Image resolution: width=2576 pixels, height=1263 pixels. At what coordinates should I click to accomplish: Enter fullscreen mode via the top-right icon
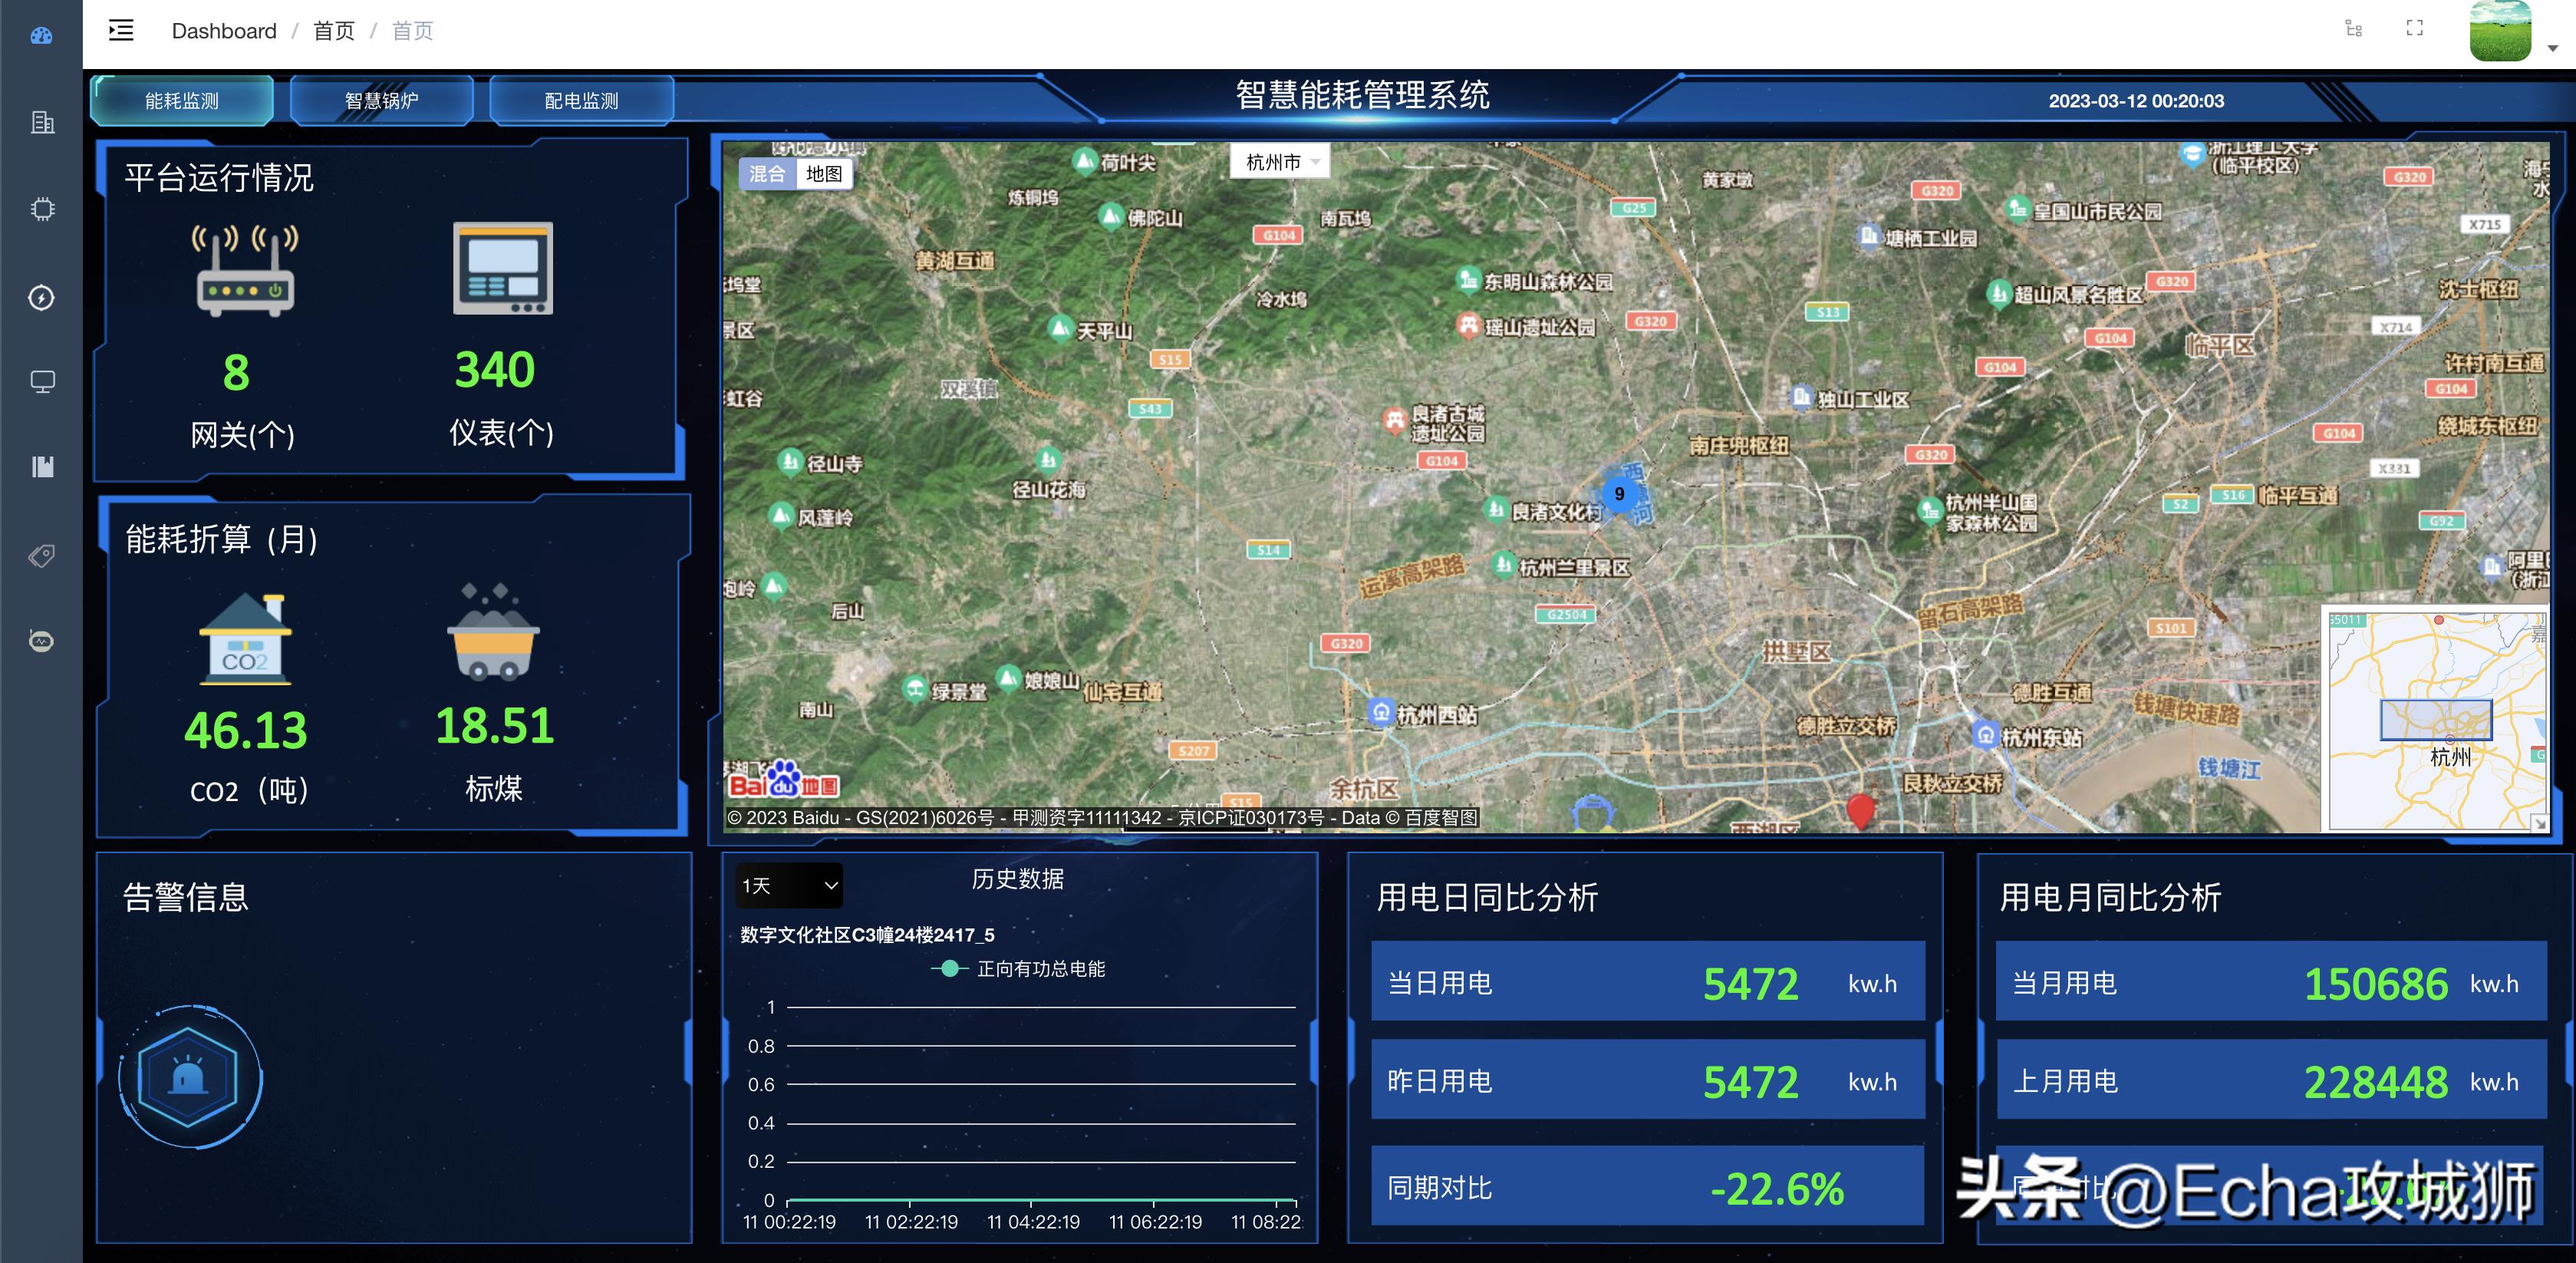2414,29
